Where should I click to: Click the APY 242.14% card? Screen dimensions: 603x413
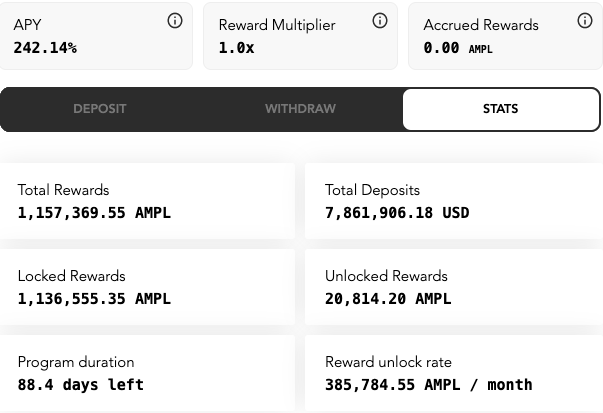click(96, 36)
